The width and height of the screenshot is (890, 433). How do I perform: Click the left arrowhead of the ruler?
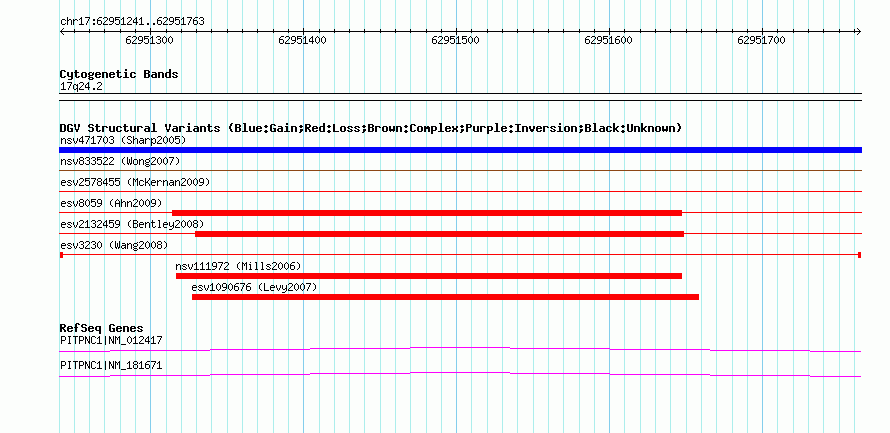(62, 31)
